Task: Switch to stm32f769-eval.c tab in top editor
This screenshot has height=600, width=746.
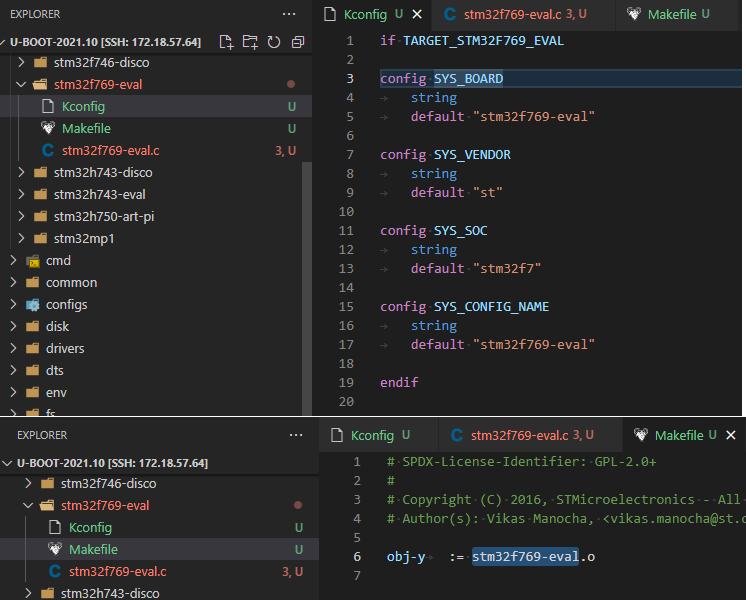Action: coord(525,14)
